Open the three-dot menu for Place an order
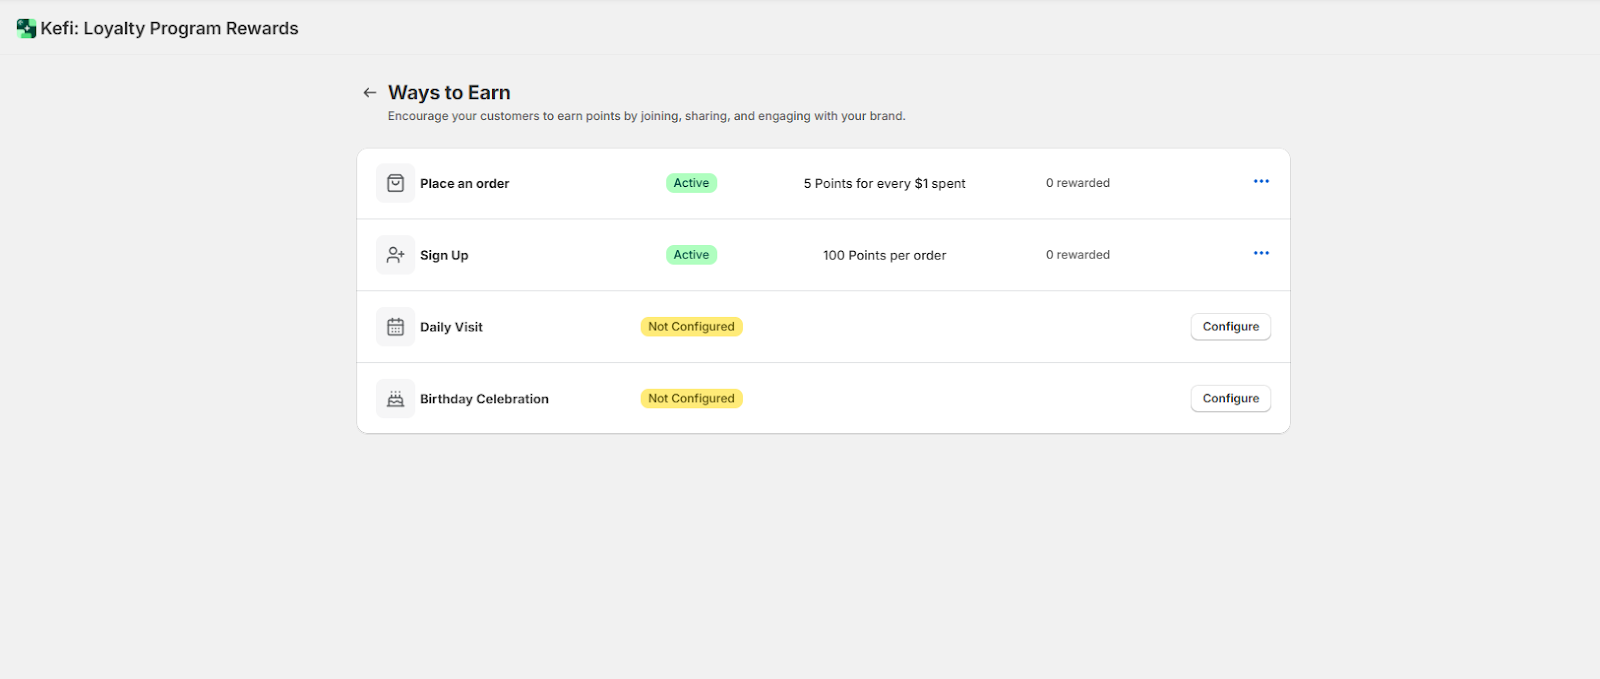 point(1261,181)
